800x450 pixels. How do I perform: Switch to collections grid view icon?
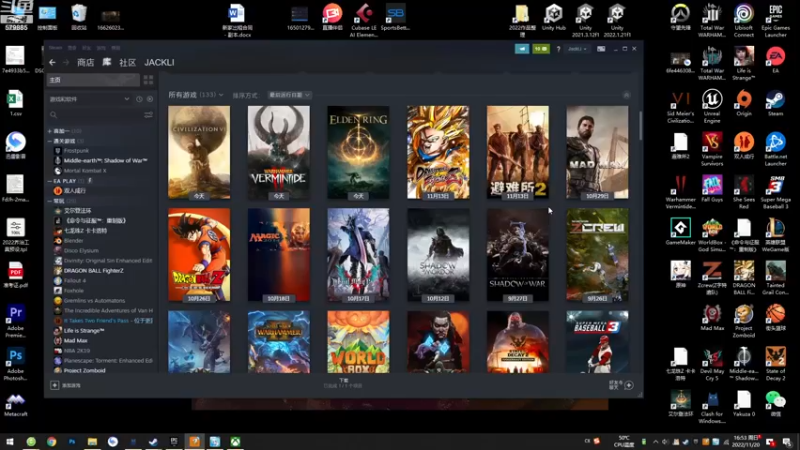[148, 80]
